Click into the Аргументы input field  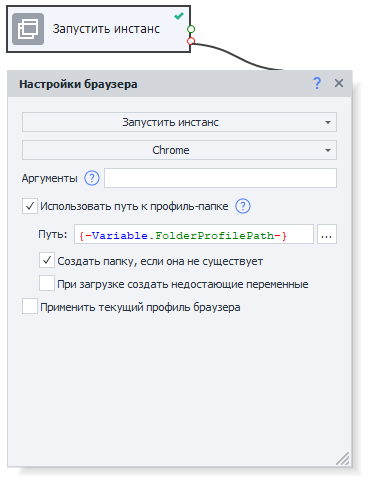pyautogui.click(x=220, y=178)
